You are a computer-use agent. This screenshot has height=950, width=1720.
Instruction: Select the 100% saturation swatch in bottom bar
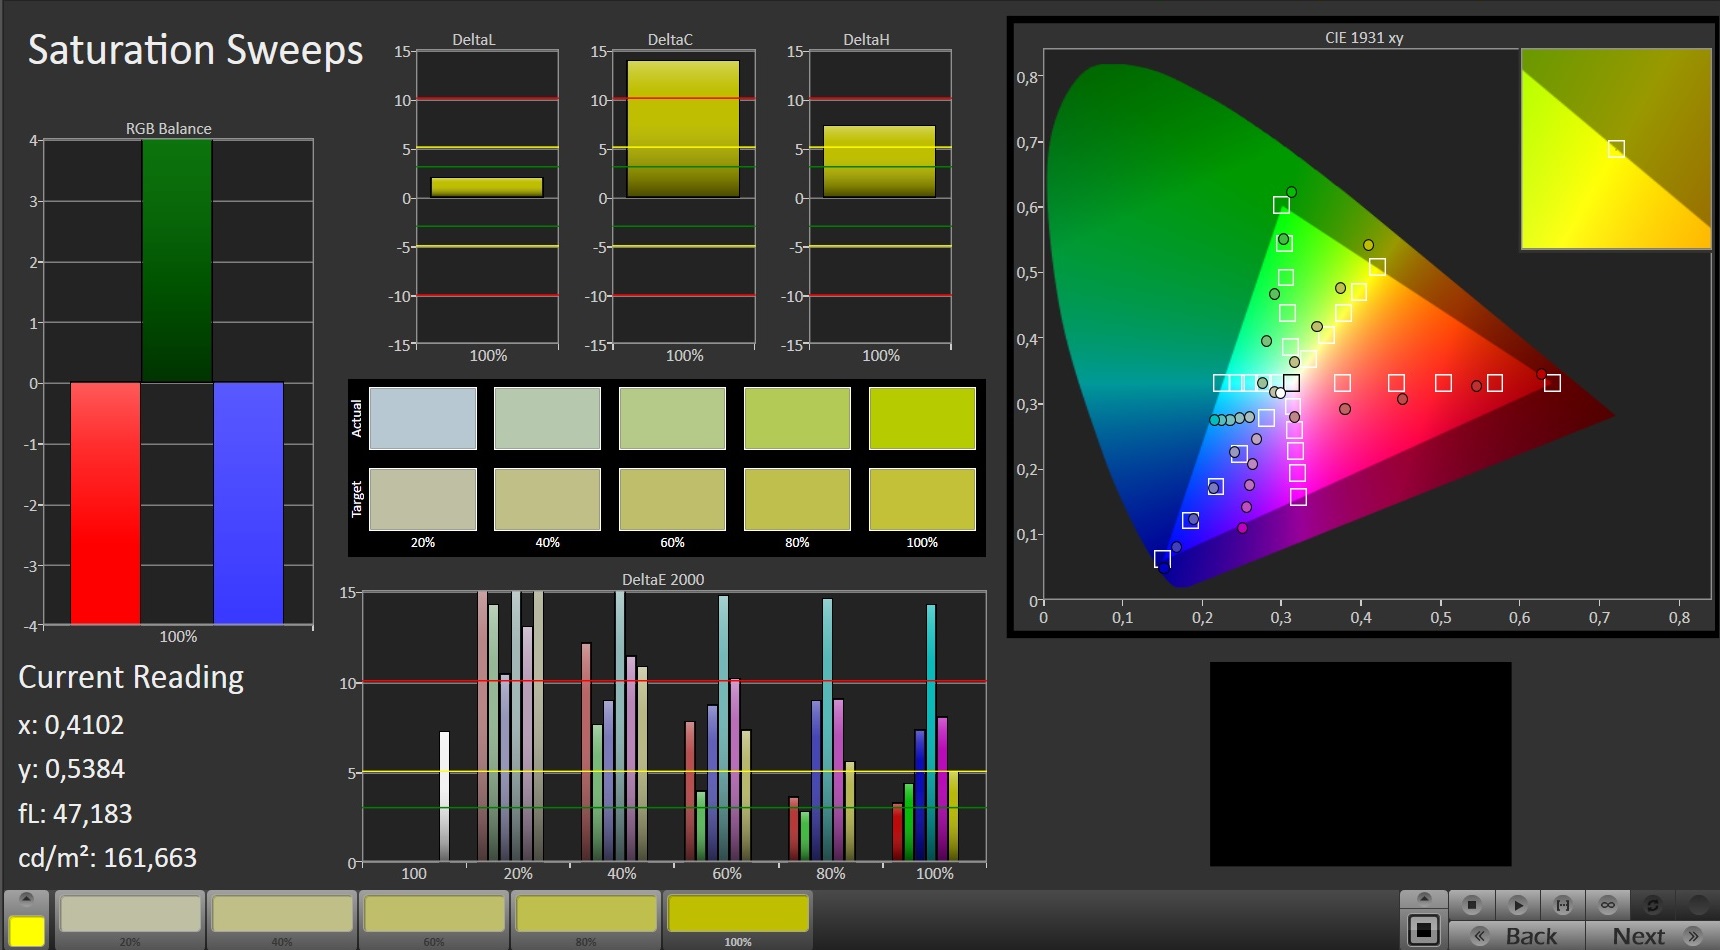(x=738, y=914)
